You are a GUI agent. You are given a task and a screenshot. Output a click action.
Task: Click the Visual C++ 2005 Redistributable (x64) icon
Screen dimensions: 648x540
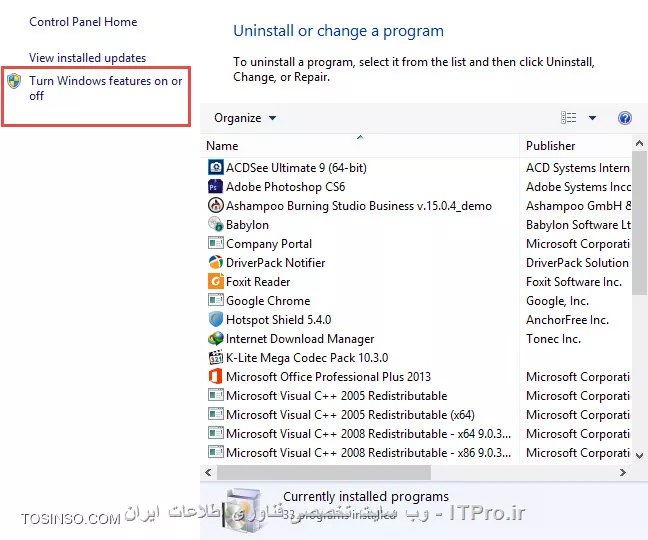[215, 414]
